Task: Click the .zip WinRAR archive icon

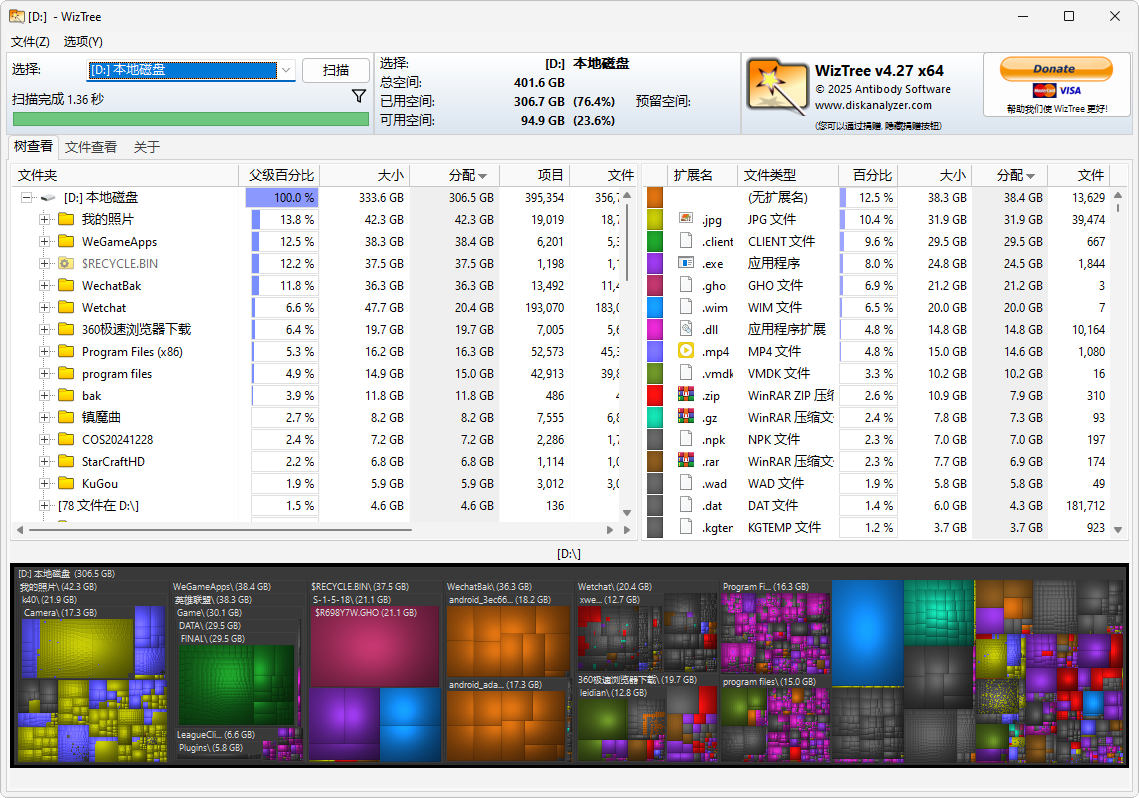Action: (x=686, y=395)
